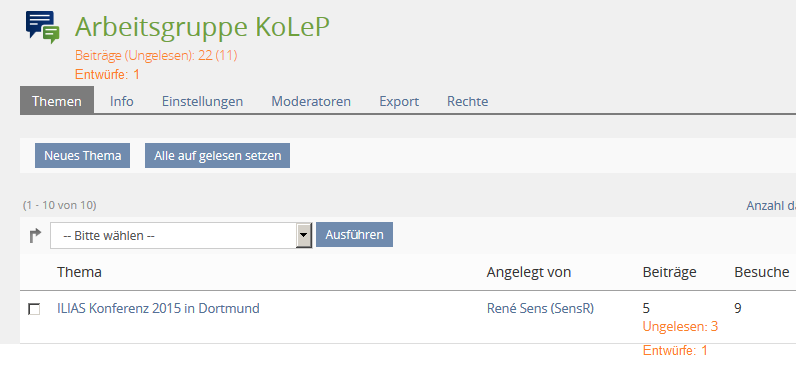Open ILIAS Konferenz 2015 in Dortmund thread
Viewport: 796px width, 387px height.
point(158,308)
